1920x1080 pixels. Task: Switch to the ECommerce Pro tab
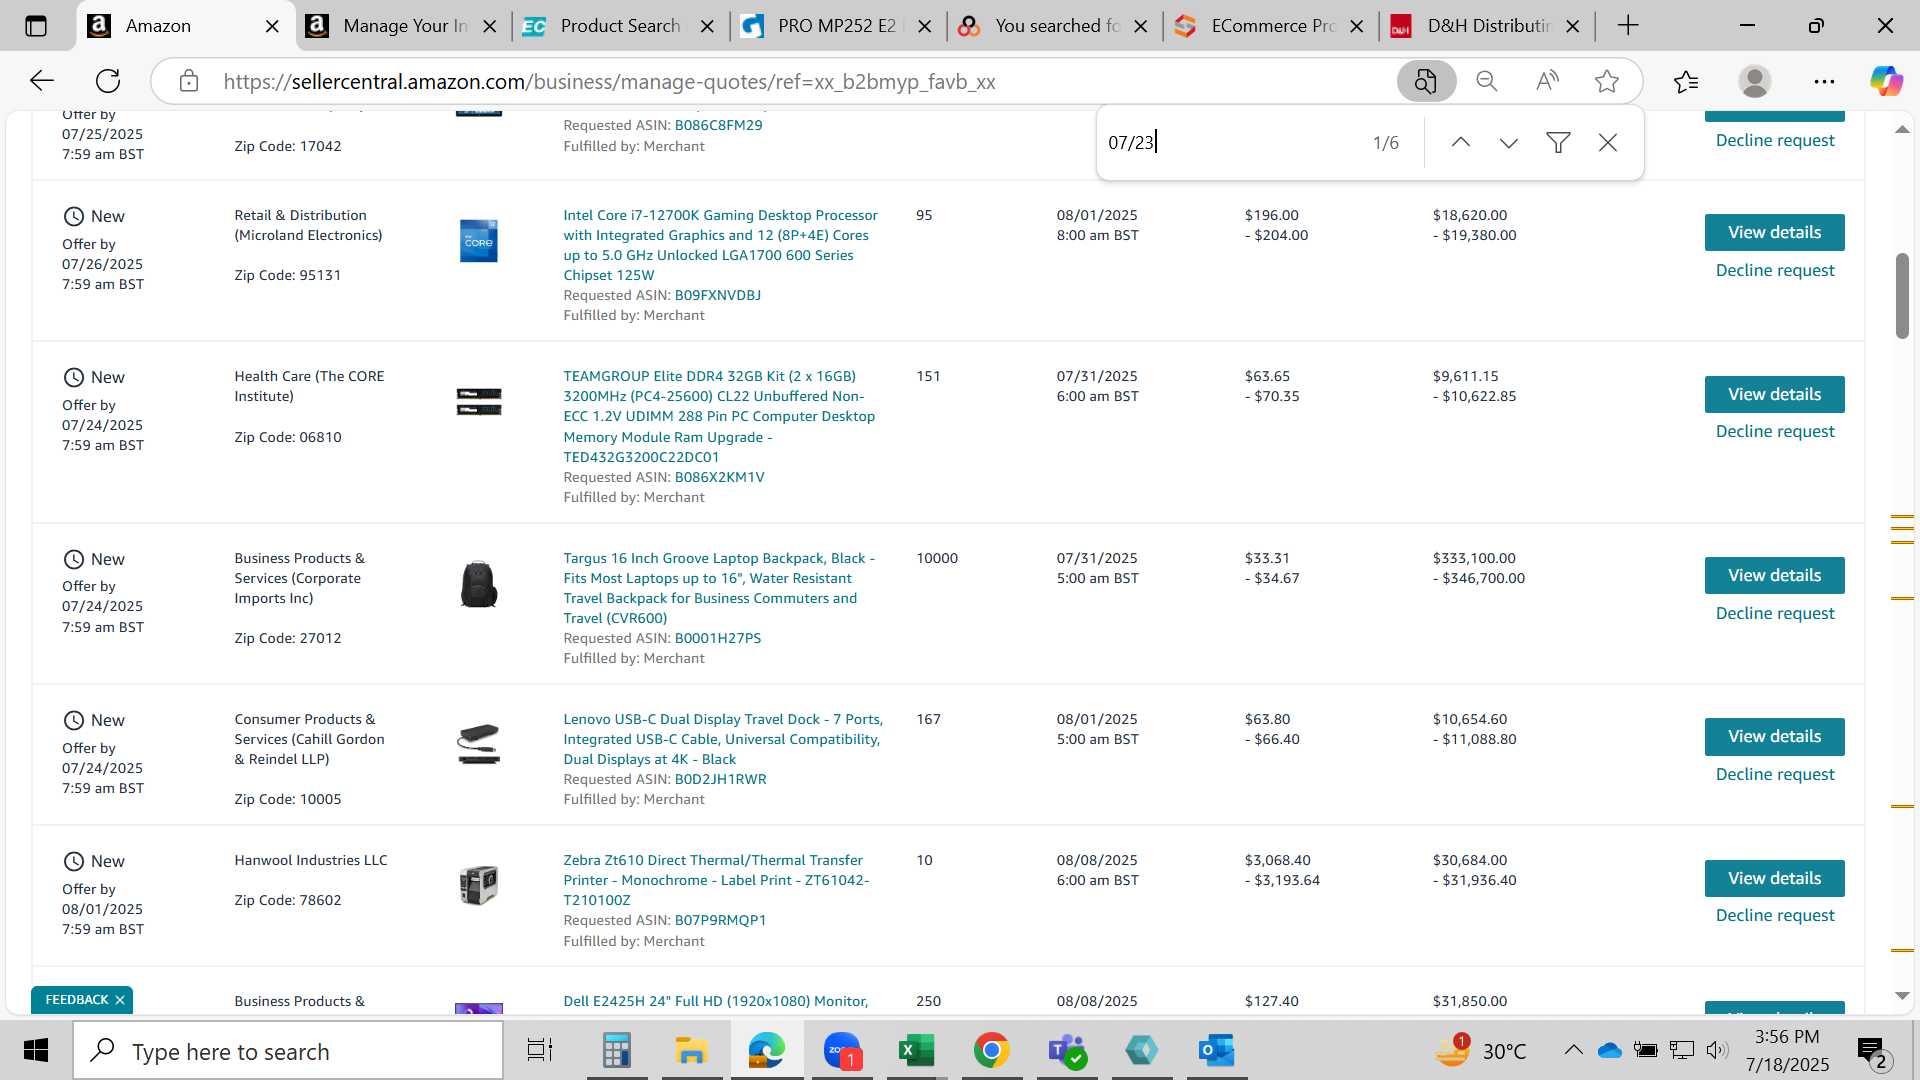click(1272, 26)
